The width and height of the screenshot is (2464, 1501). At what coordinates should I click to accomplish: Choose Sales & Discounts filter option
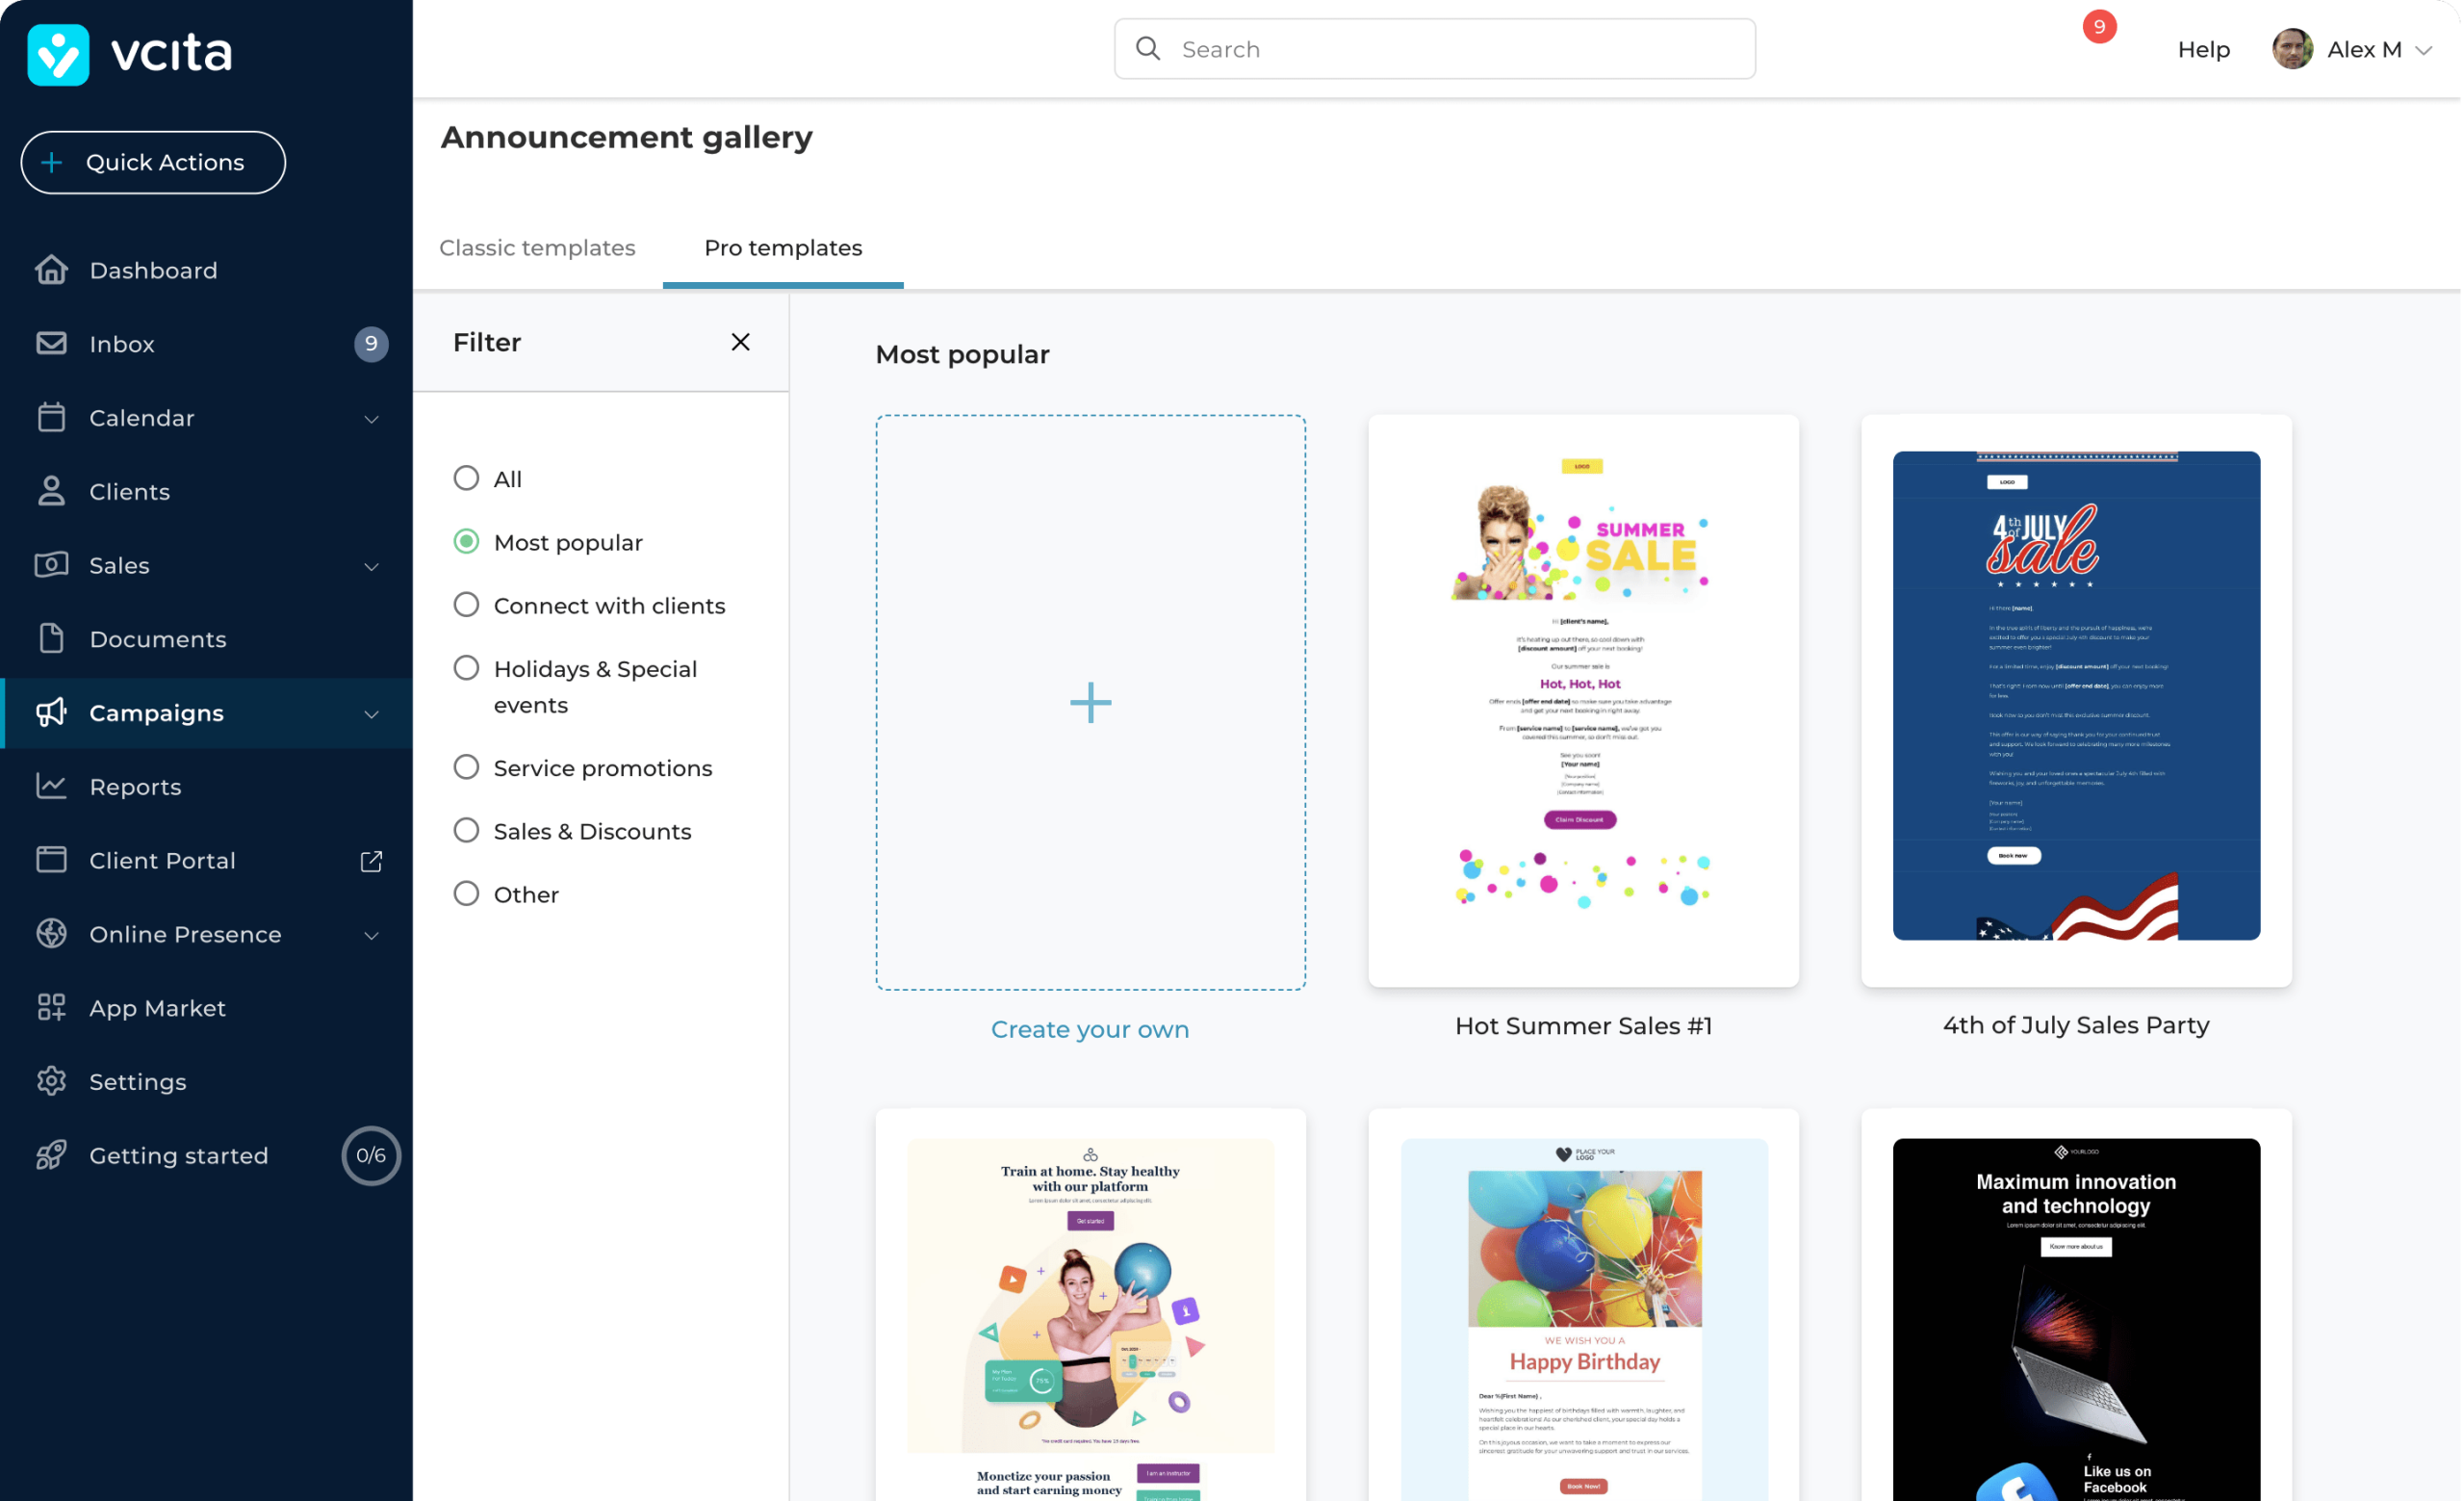[x=466, y=830]
